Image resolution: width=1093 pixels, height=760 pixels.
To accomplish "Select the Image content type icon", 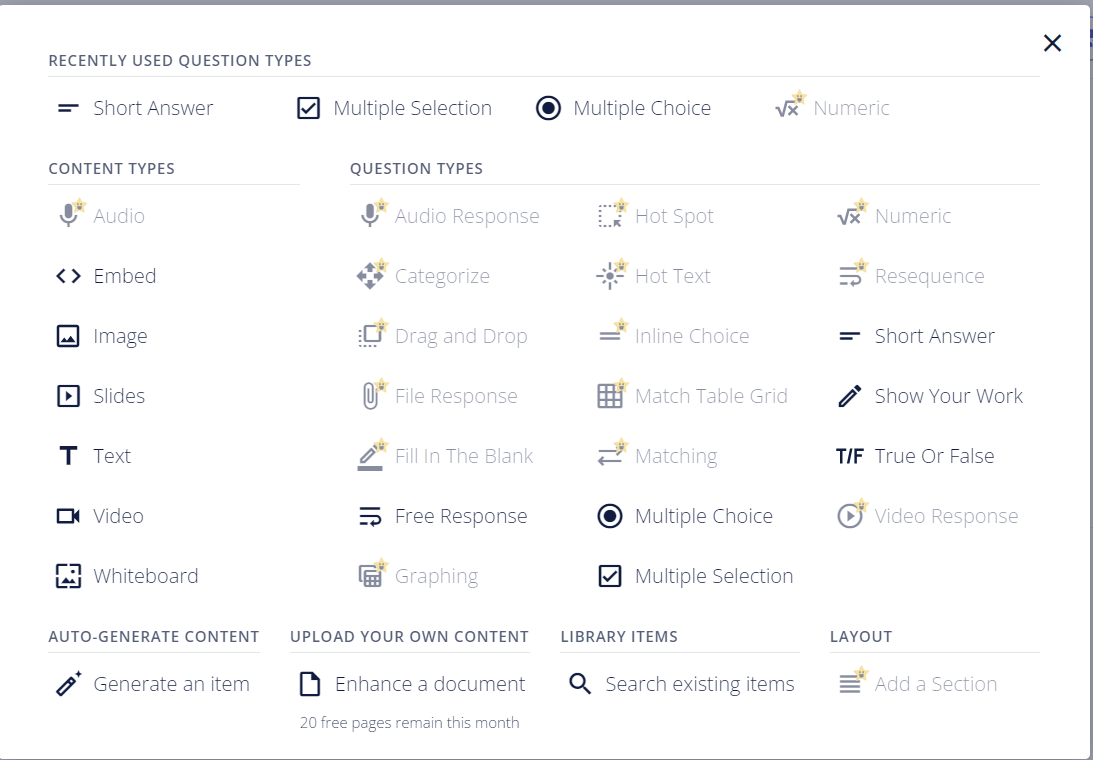I will pos(68,336).
